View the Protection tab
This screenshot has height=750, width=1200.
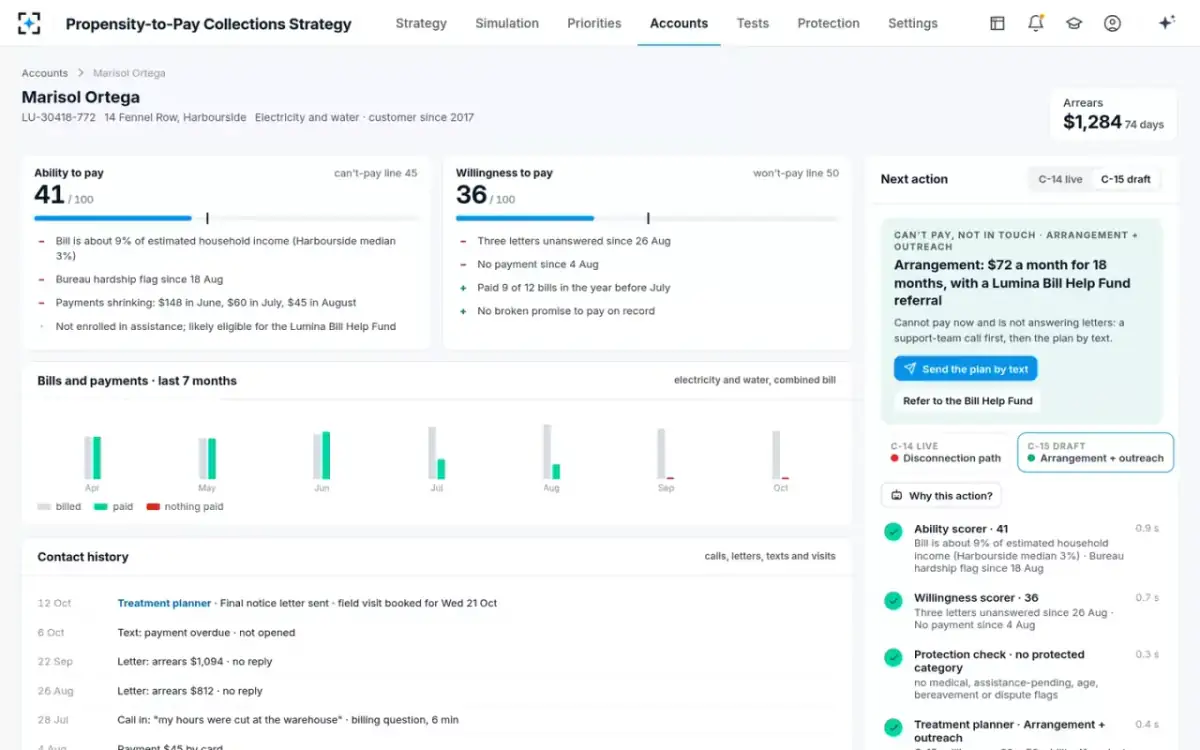click(x=828, y=23)
